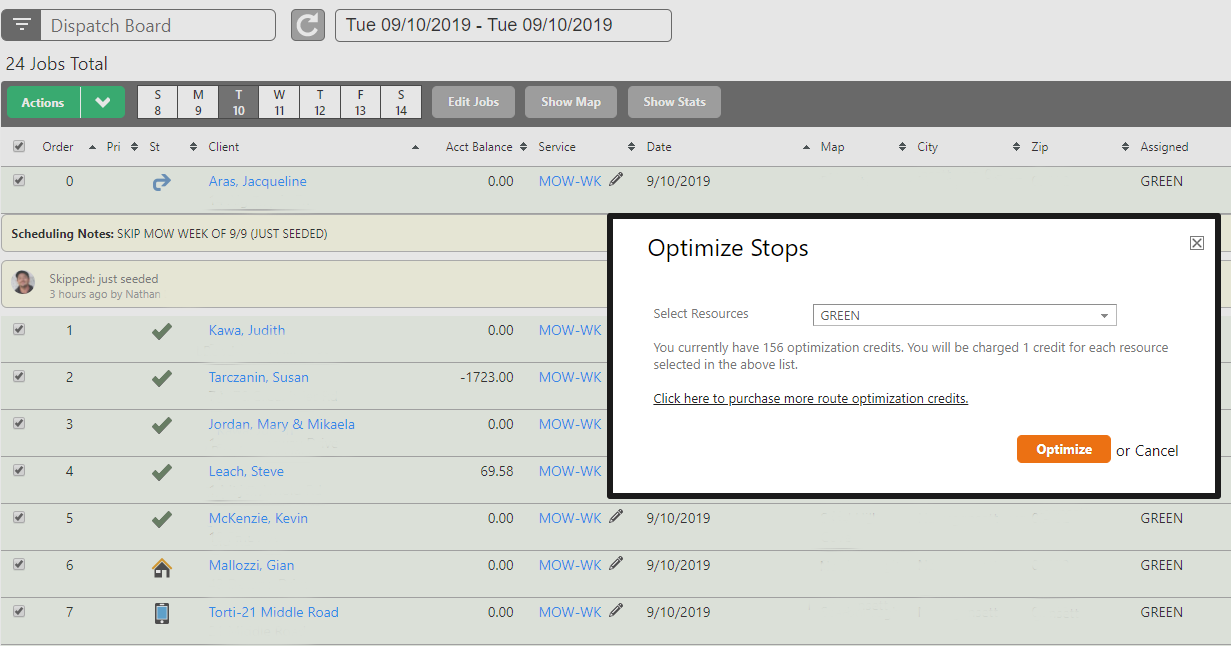1231x646 pixels.
Task: Open the client profile for Jordan, Mary & Mikaela
Action: 281,424
